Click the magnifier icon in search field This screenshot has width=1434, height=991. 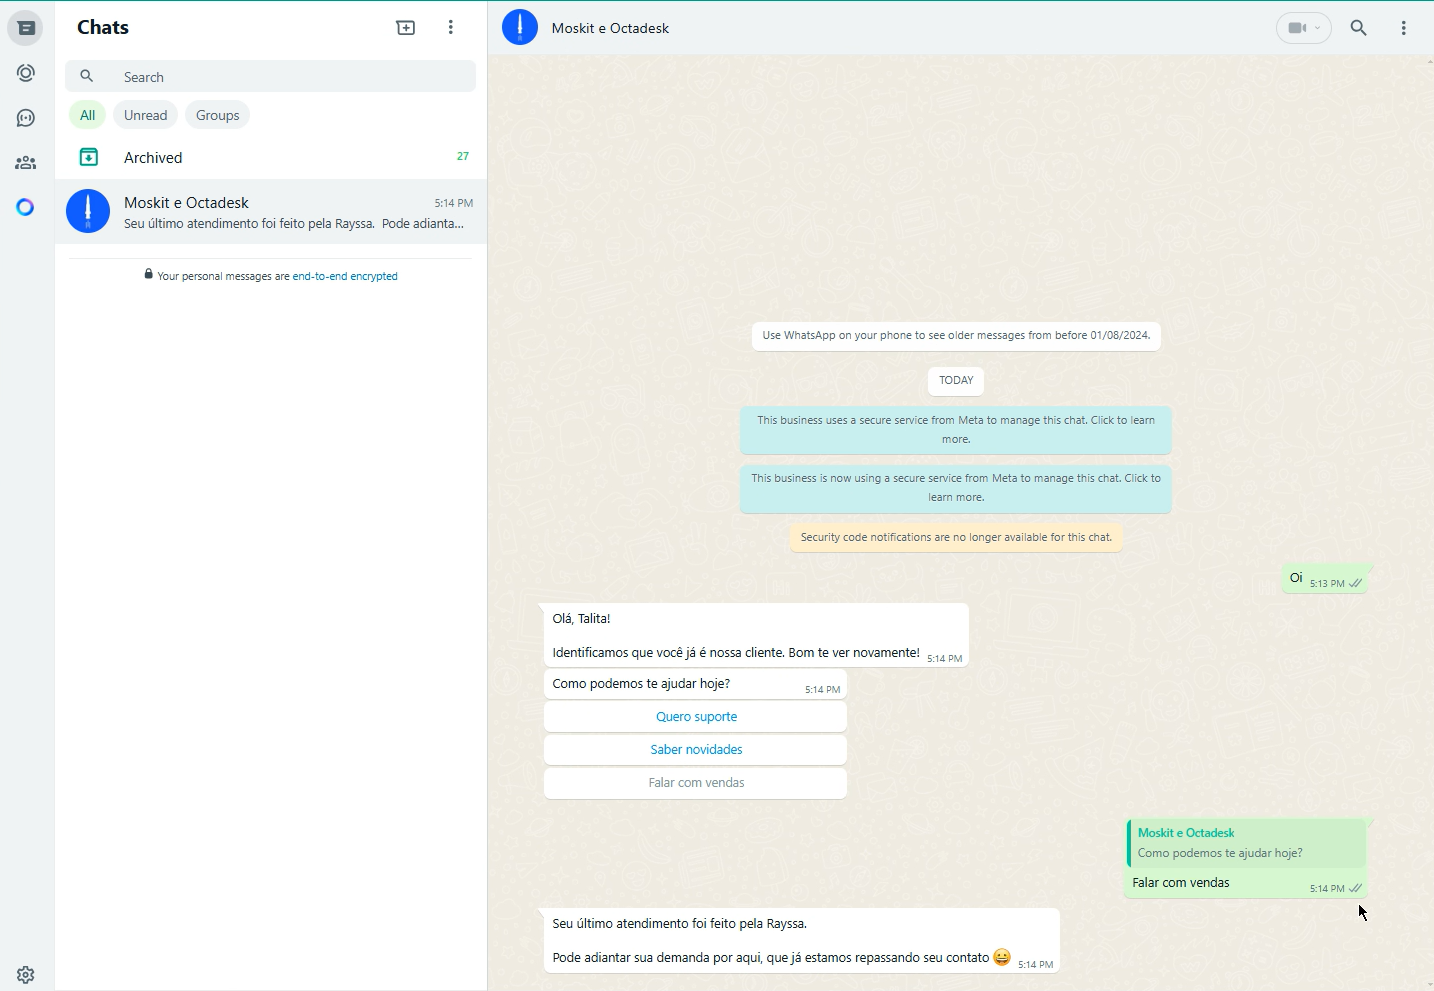[x=87, y=77]
